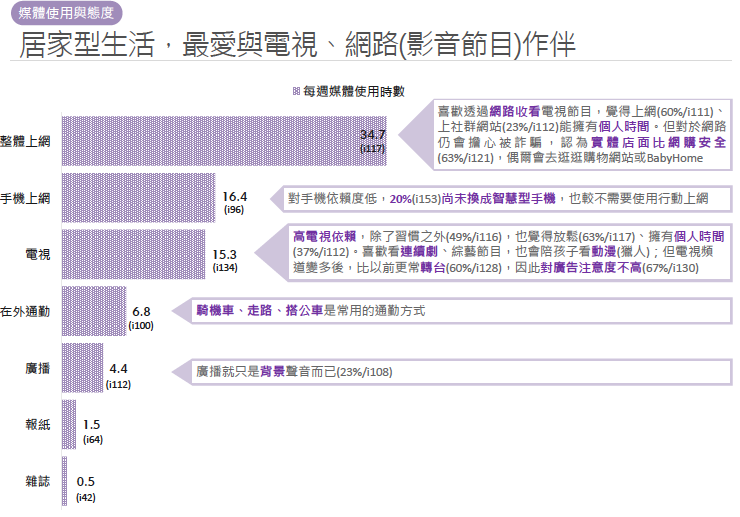740x517 pixels.
Task: Click the 電視 bar in chart
Action: [x=134, y=254]
